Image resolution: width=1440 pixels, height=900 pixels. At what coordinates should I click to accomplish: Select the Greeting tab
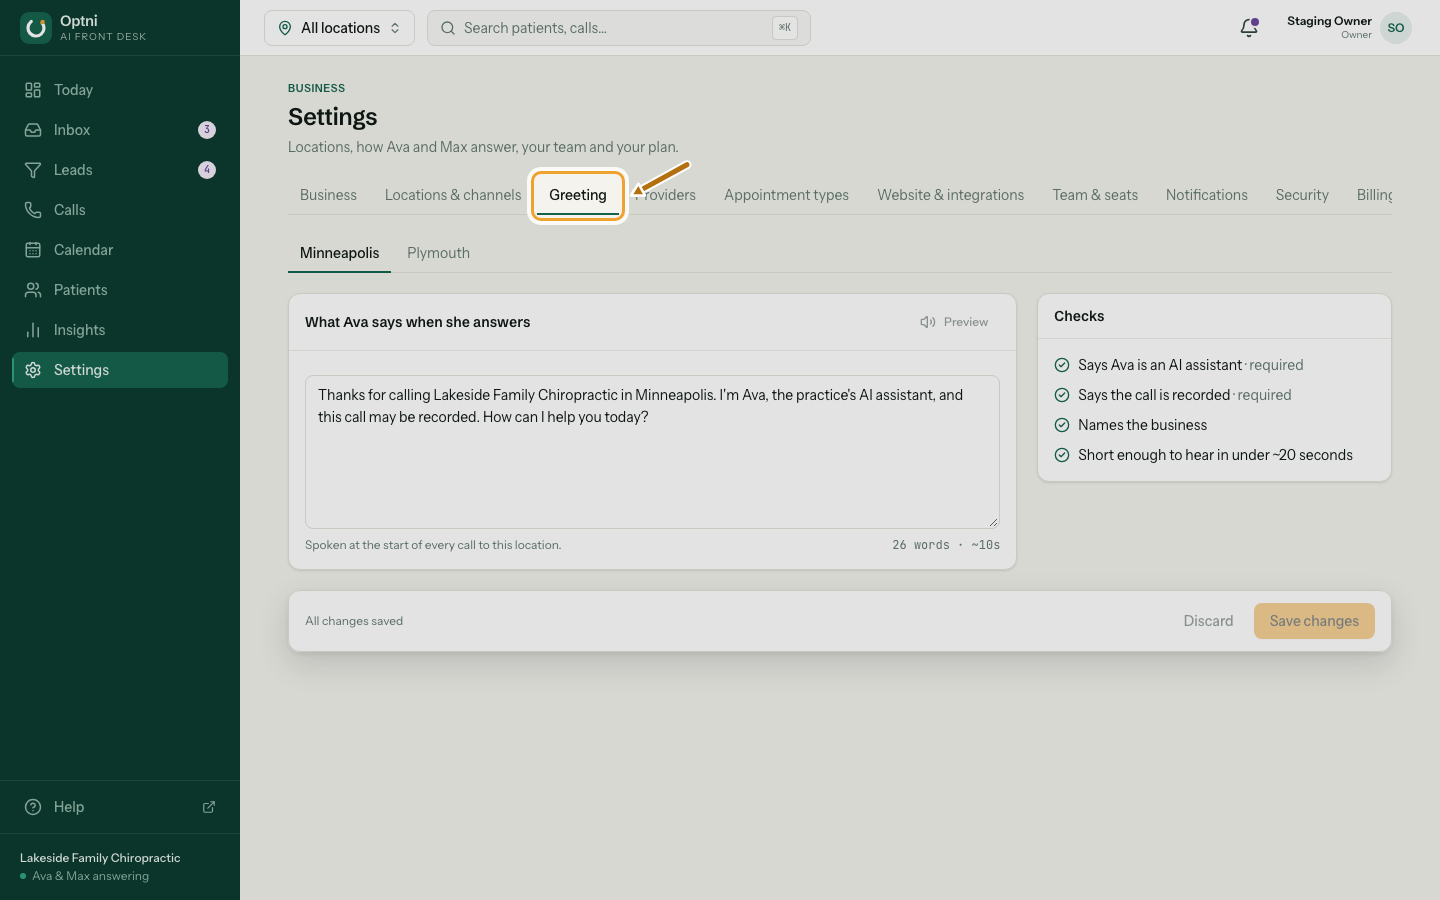click(x=578, y=195)
